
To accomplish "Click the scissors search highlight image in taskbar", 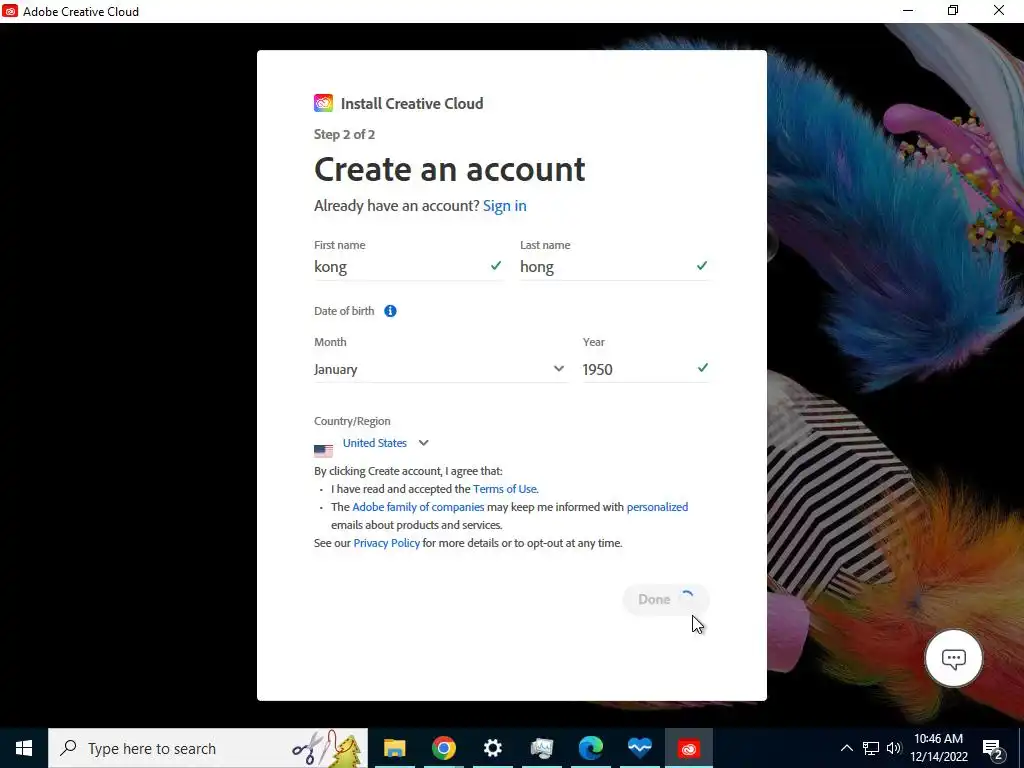I will [x=327, y=748].
